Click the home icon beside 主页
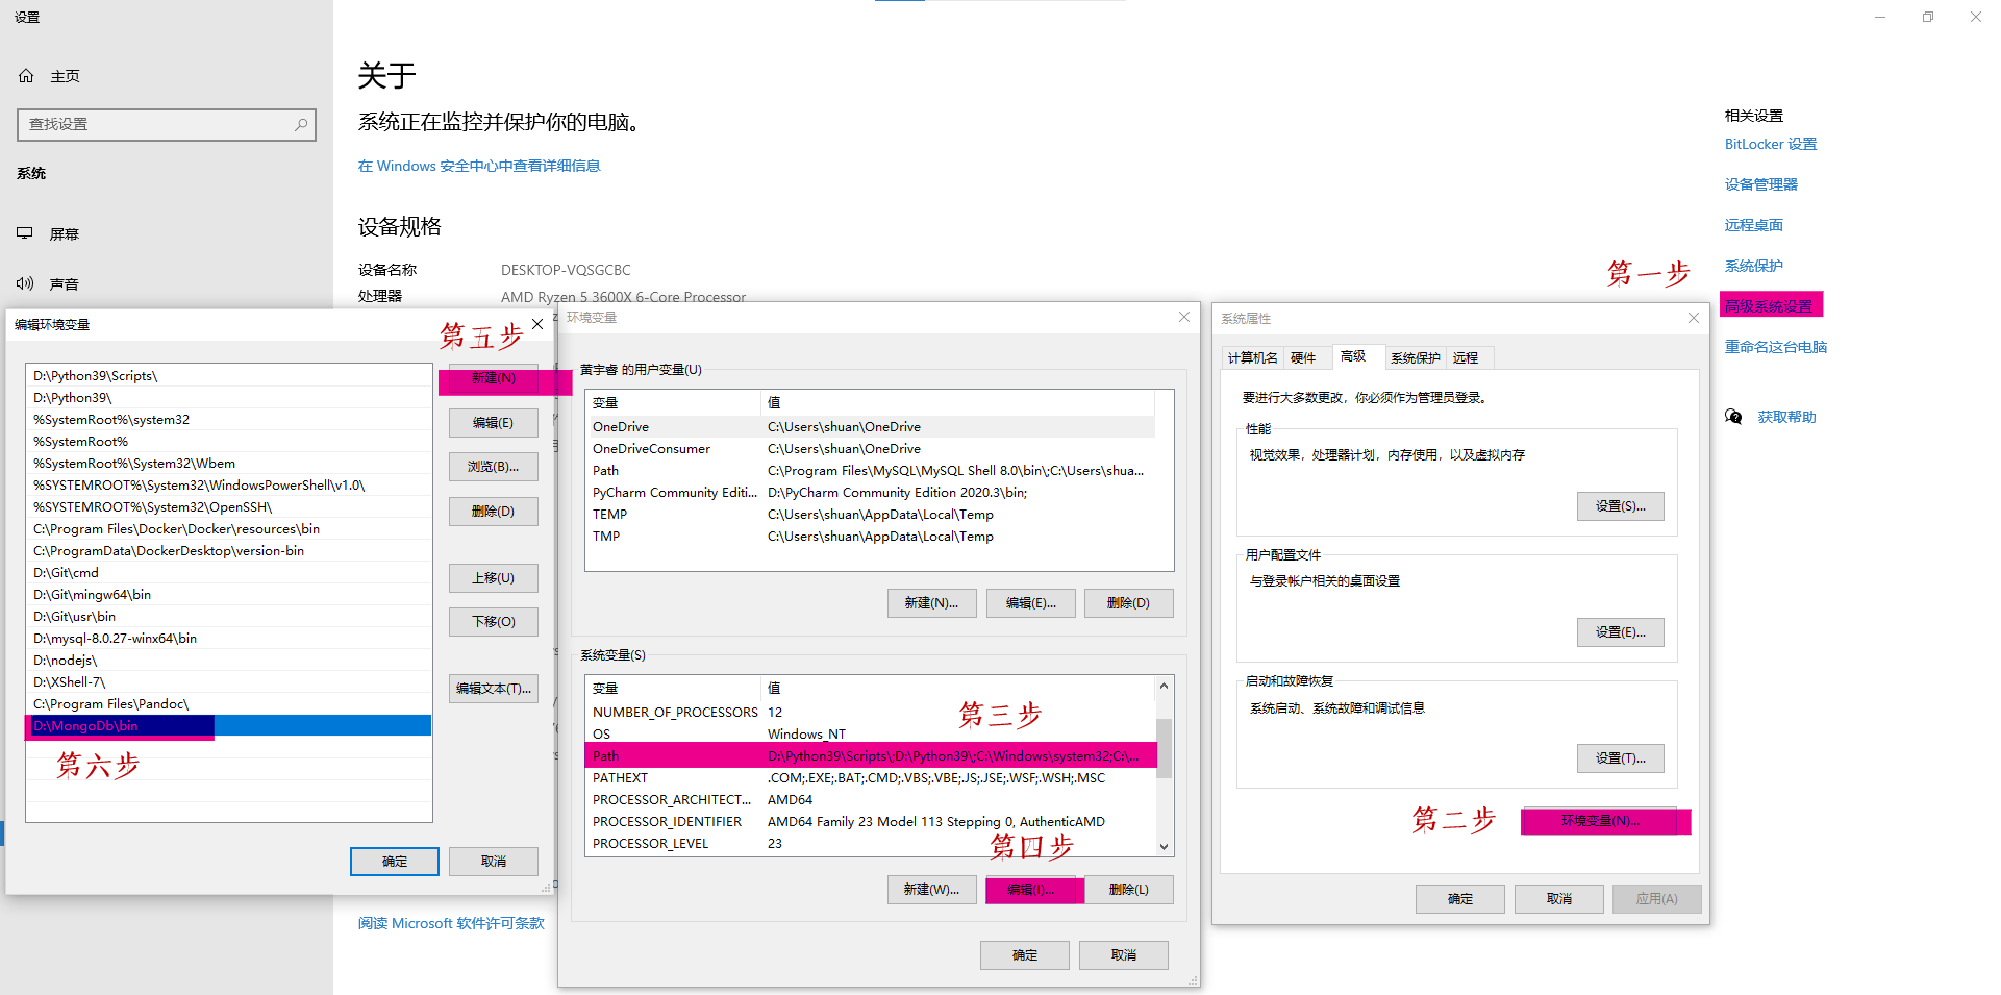The height and width of the screenshot is (995, 2001). click(26, 76)
